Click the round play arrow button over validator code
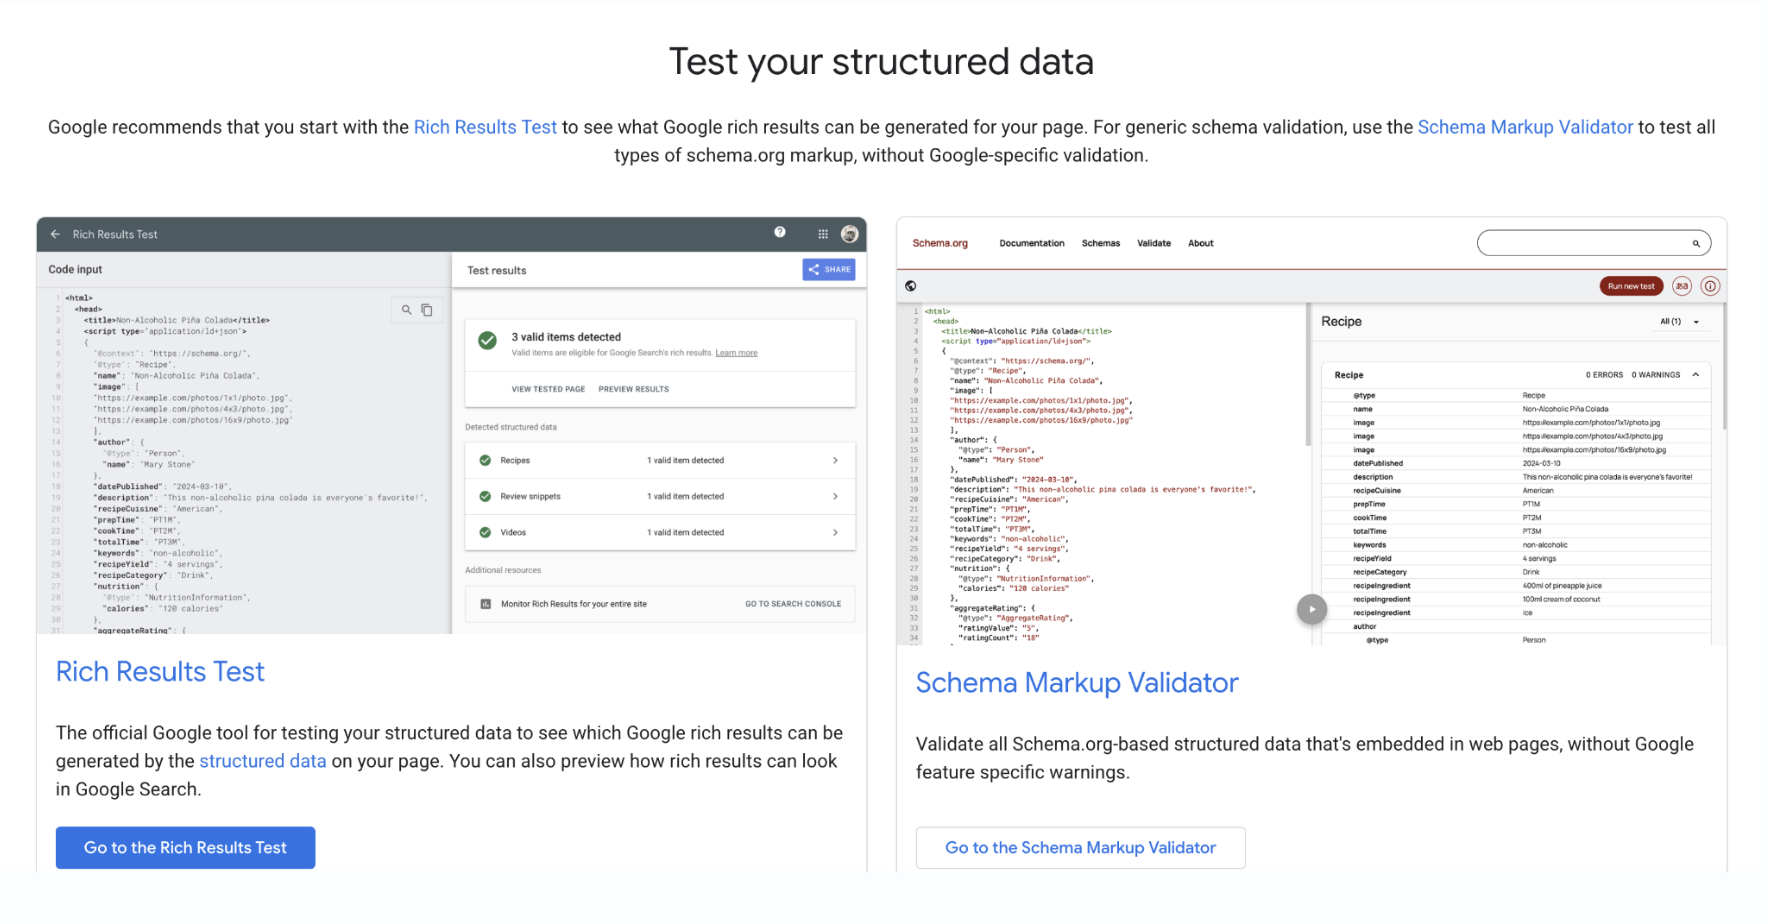1768x924 pixels. click(x=1312, y=609)
